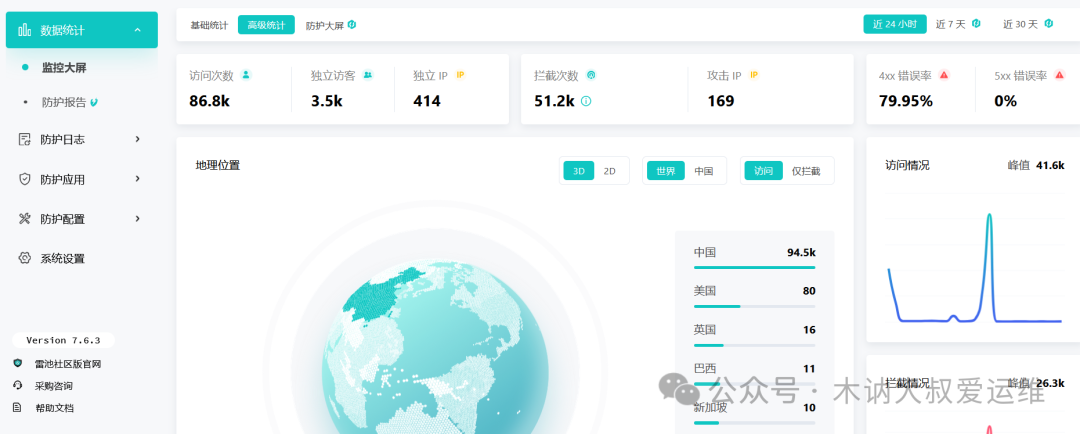Click the 系统设置 gear icon

[25, 258]
